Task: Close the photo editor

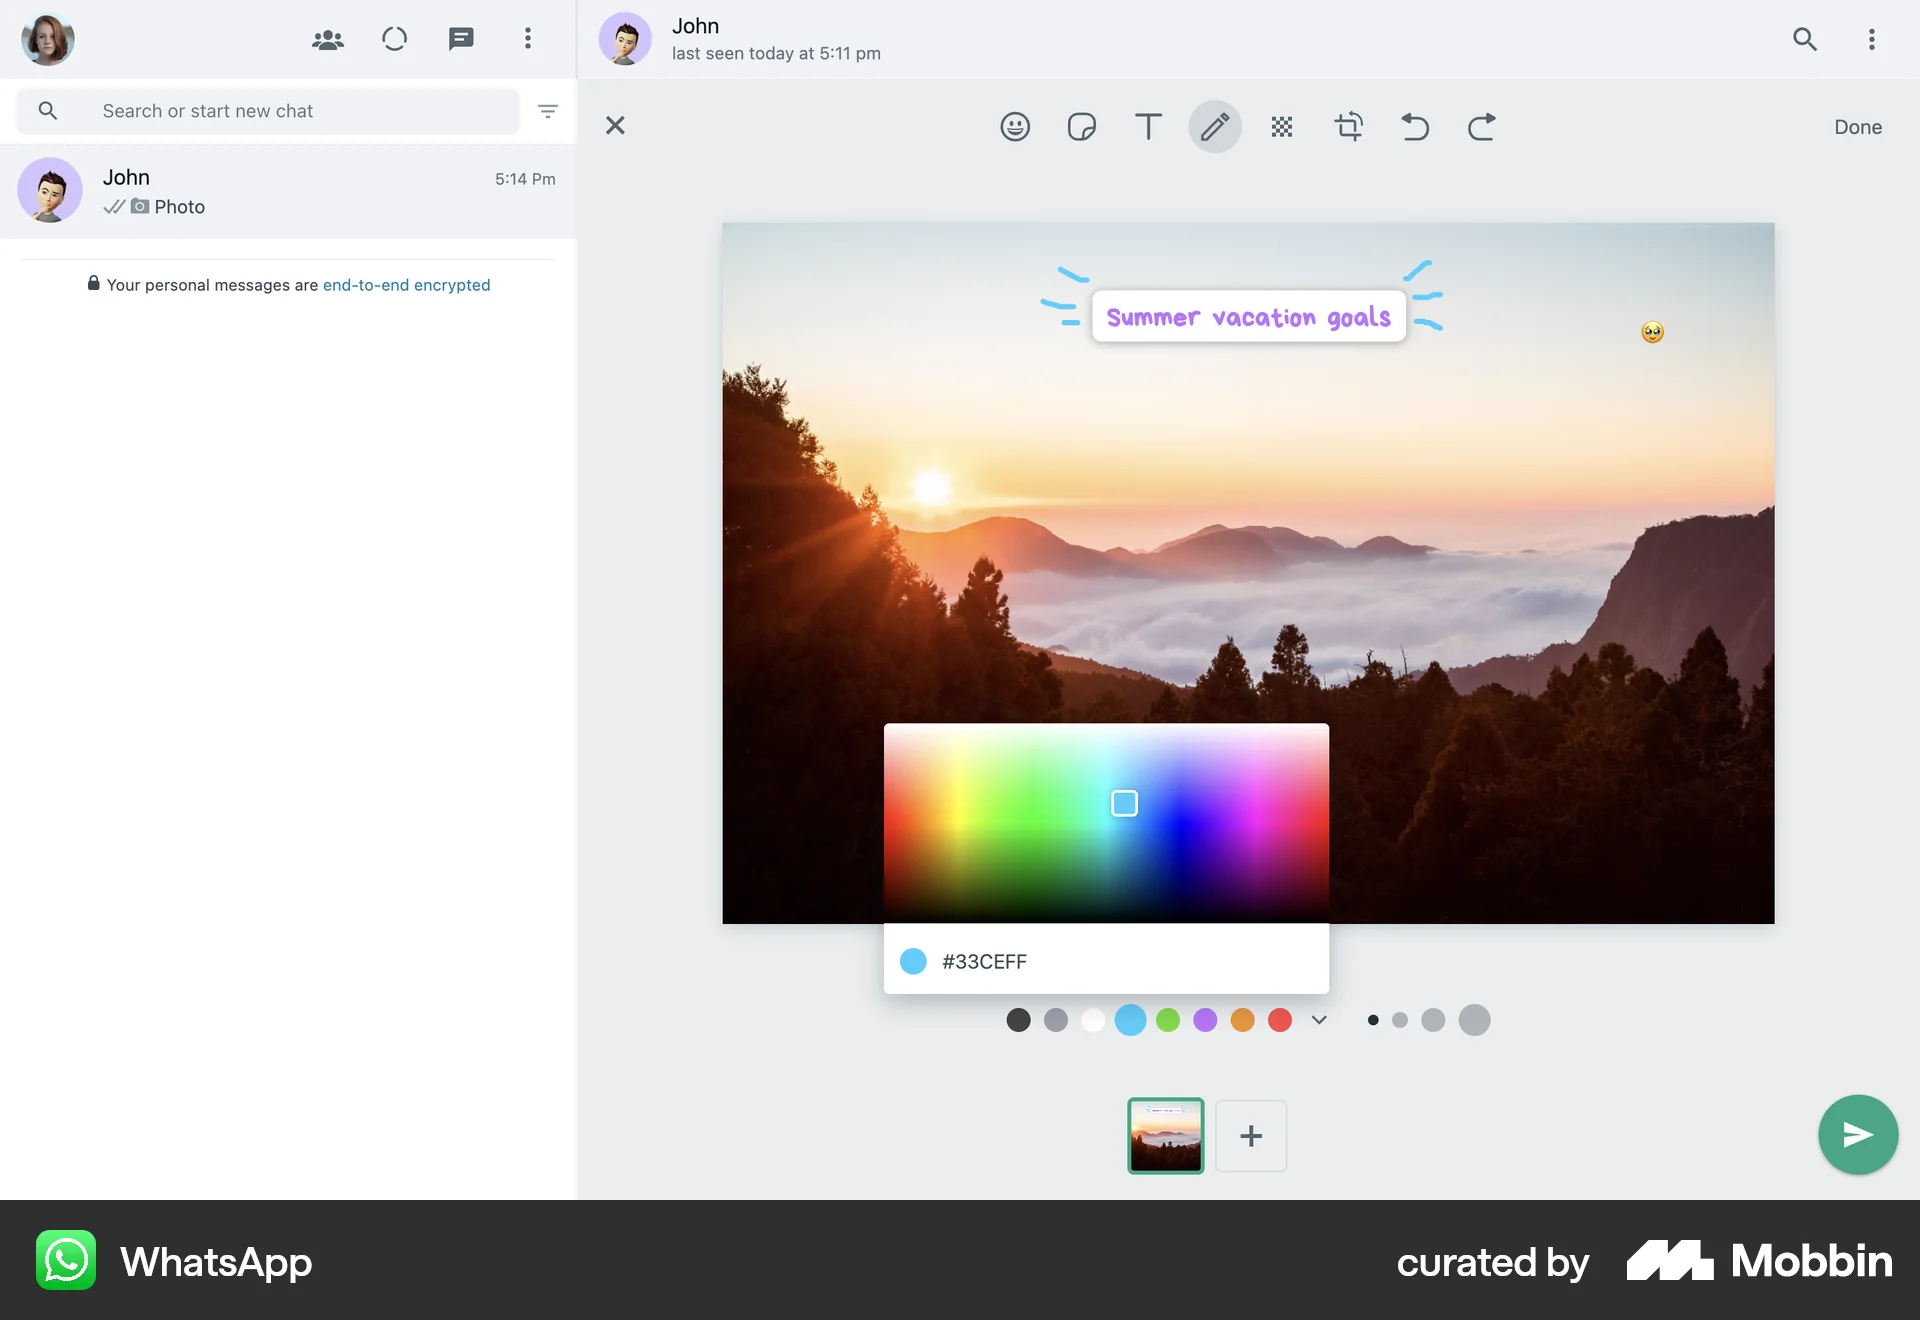Action: coord(615,126)
